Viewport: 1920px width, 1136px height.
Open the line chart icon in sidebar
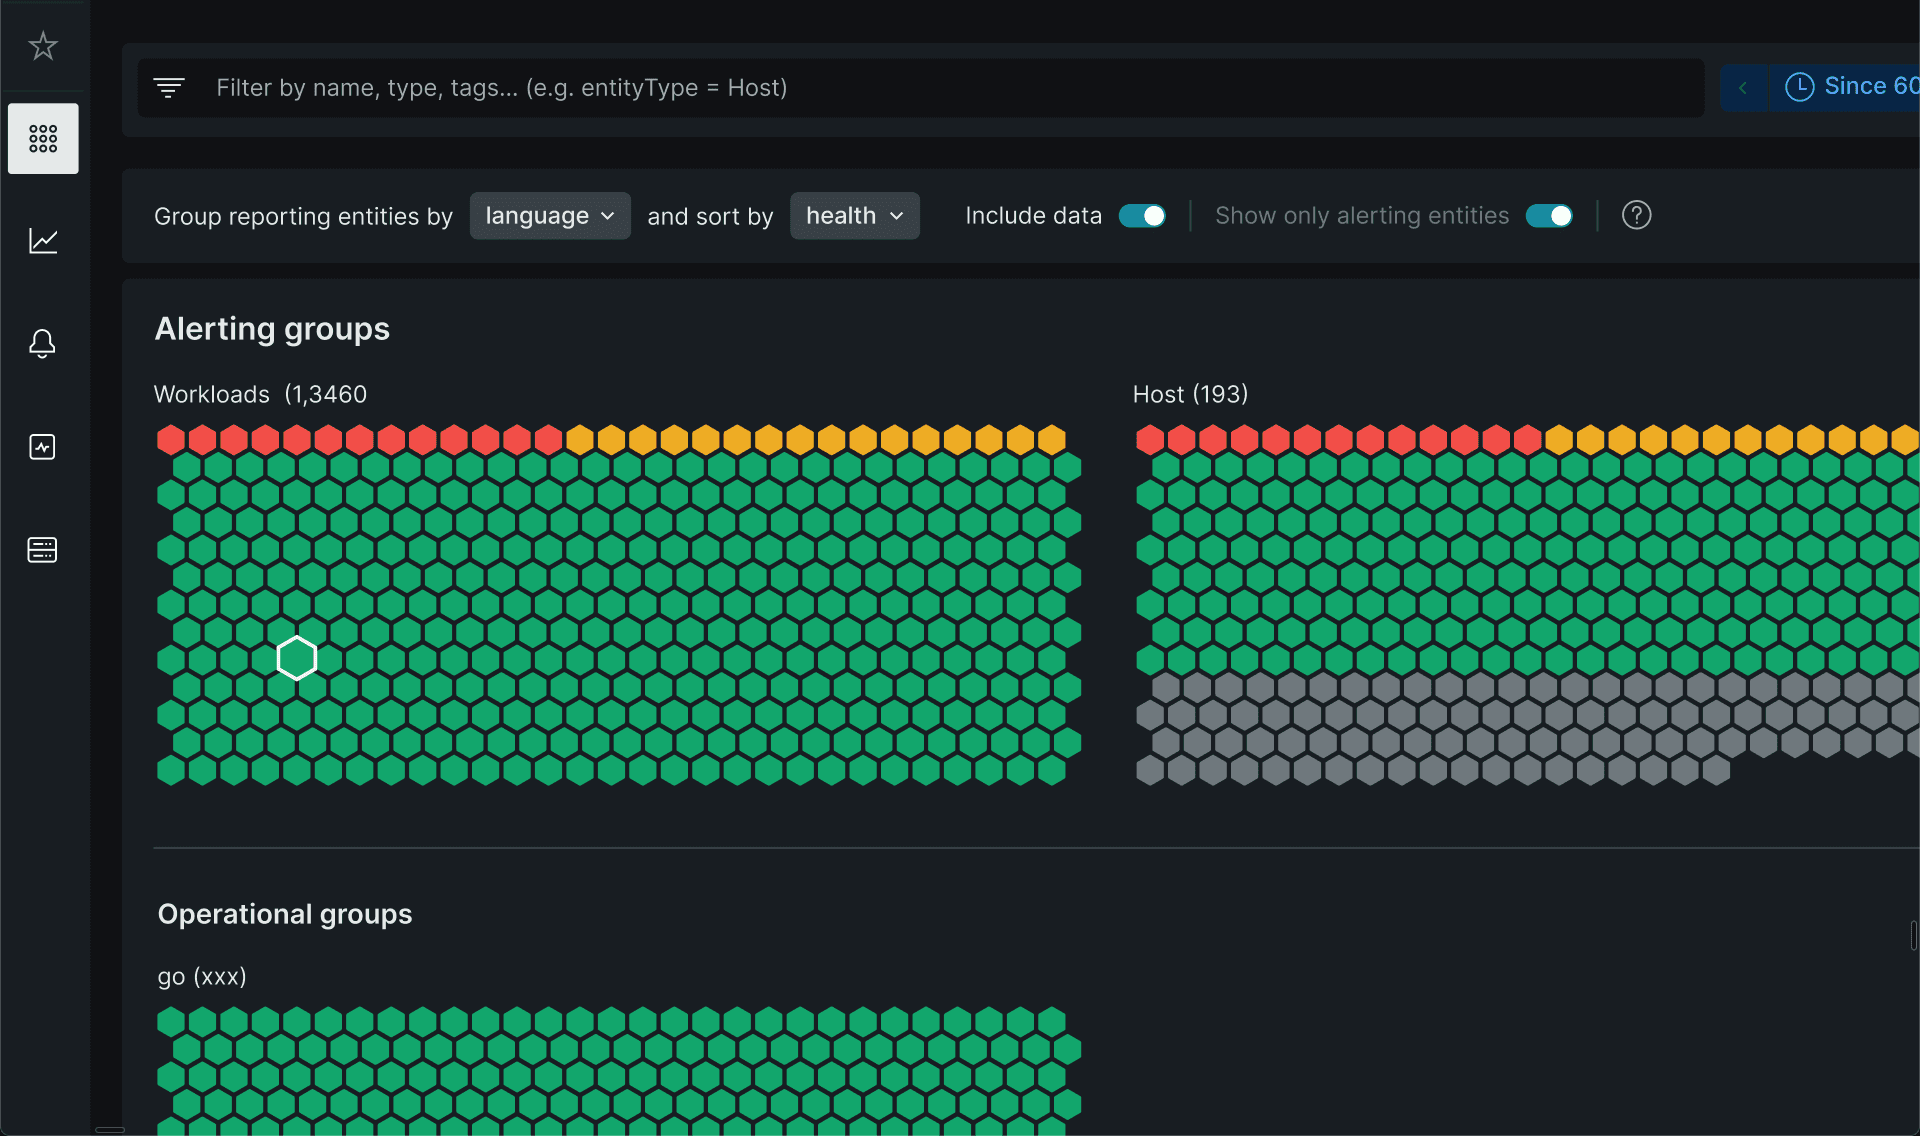click(x=43, y=241)
